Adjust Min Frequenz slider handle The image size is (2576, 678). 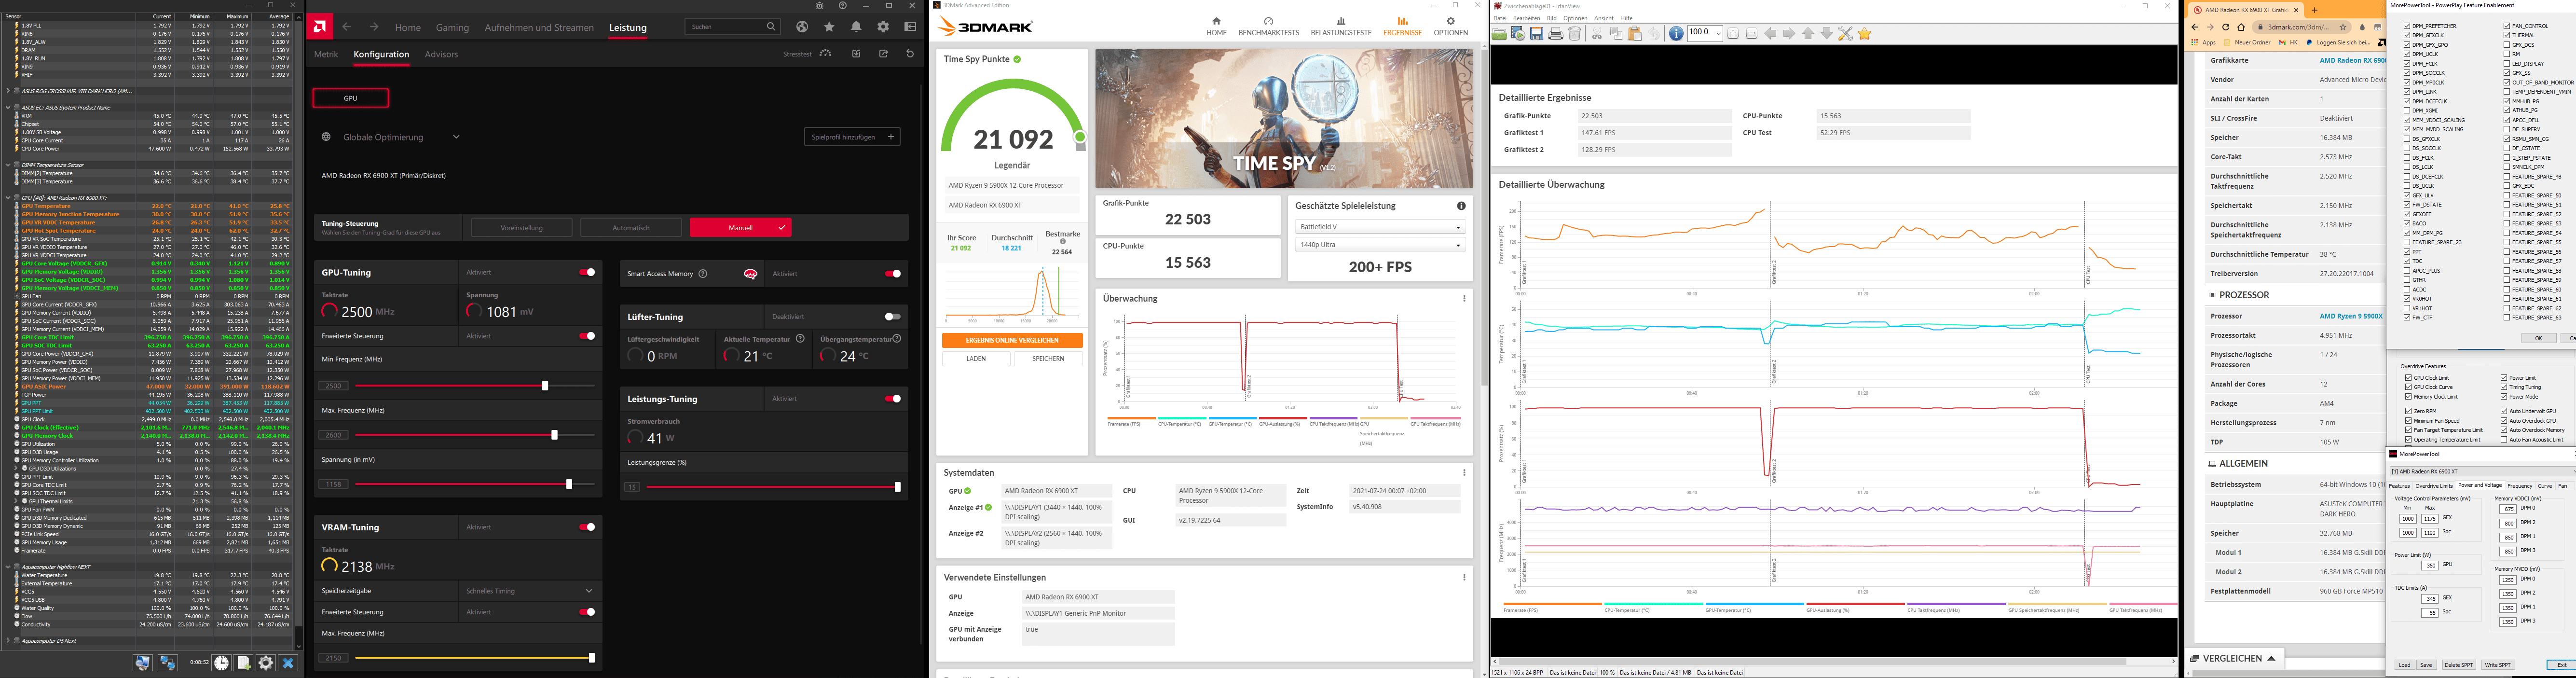545,385
